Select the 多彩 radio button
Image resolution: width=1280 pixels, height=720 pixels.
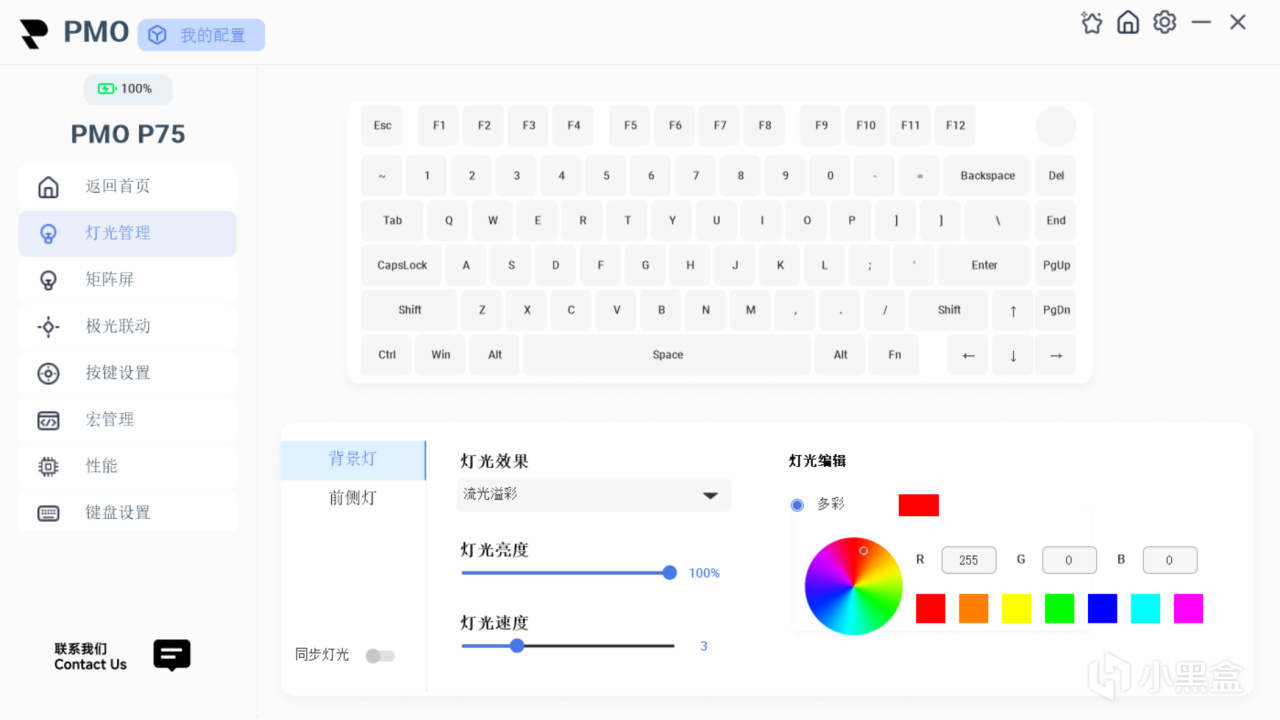click(x=797, y=505)
